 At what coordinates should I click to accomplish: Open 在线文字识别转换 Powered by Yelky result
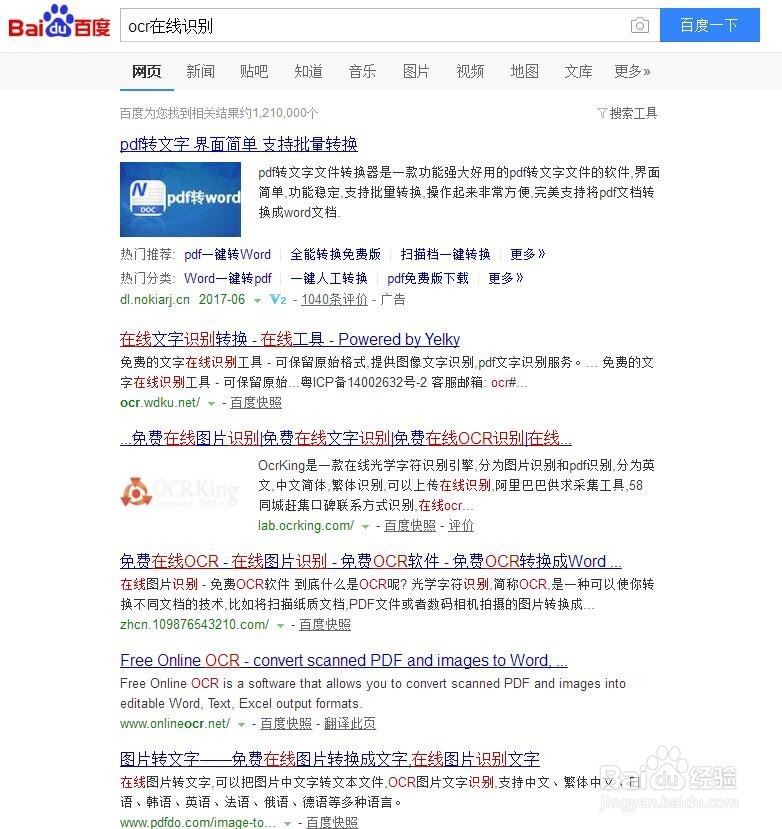click(x=290, y=339)
